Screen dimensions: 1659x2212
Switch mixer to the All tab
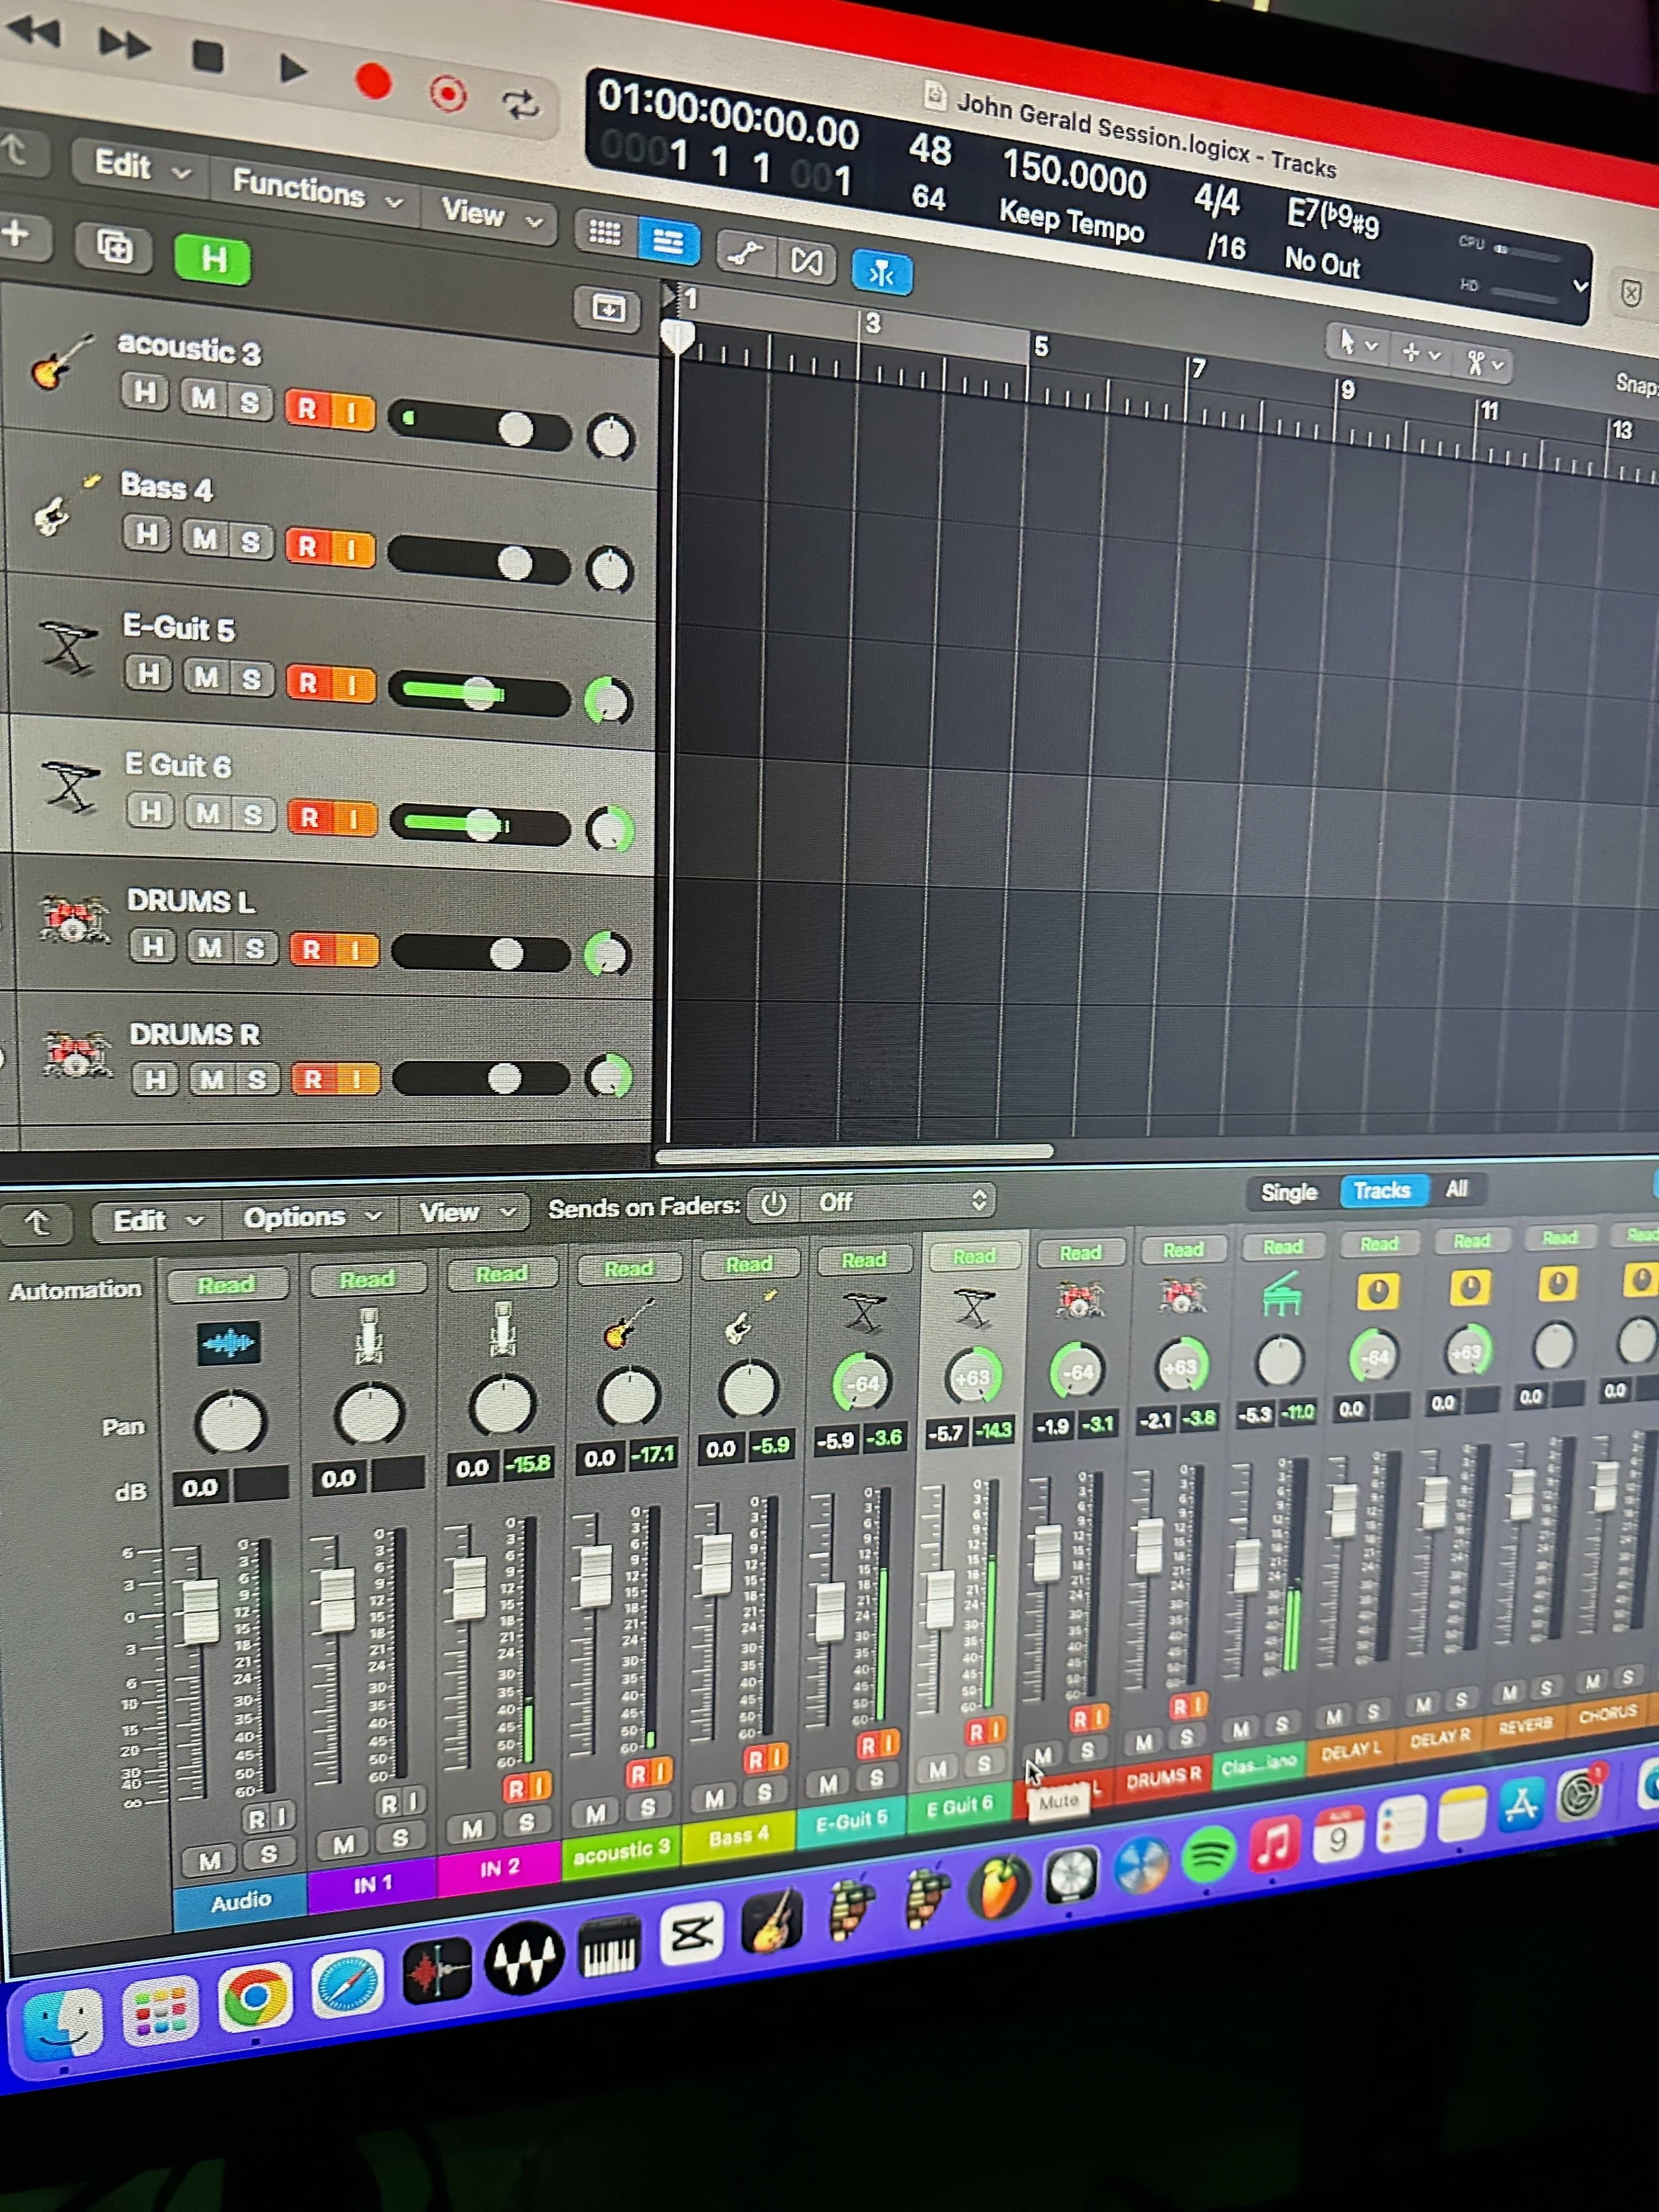pos(1456,1189)
